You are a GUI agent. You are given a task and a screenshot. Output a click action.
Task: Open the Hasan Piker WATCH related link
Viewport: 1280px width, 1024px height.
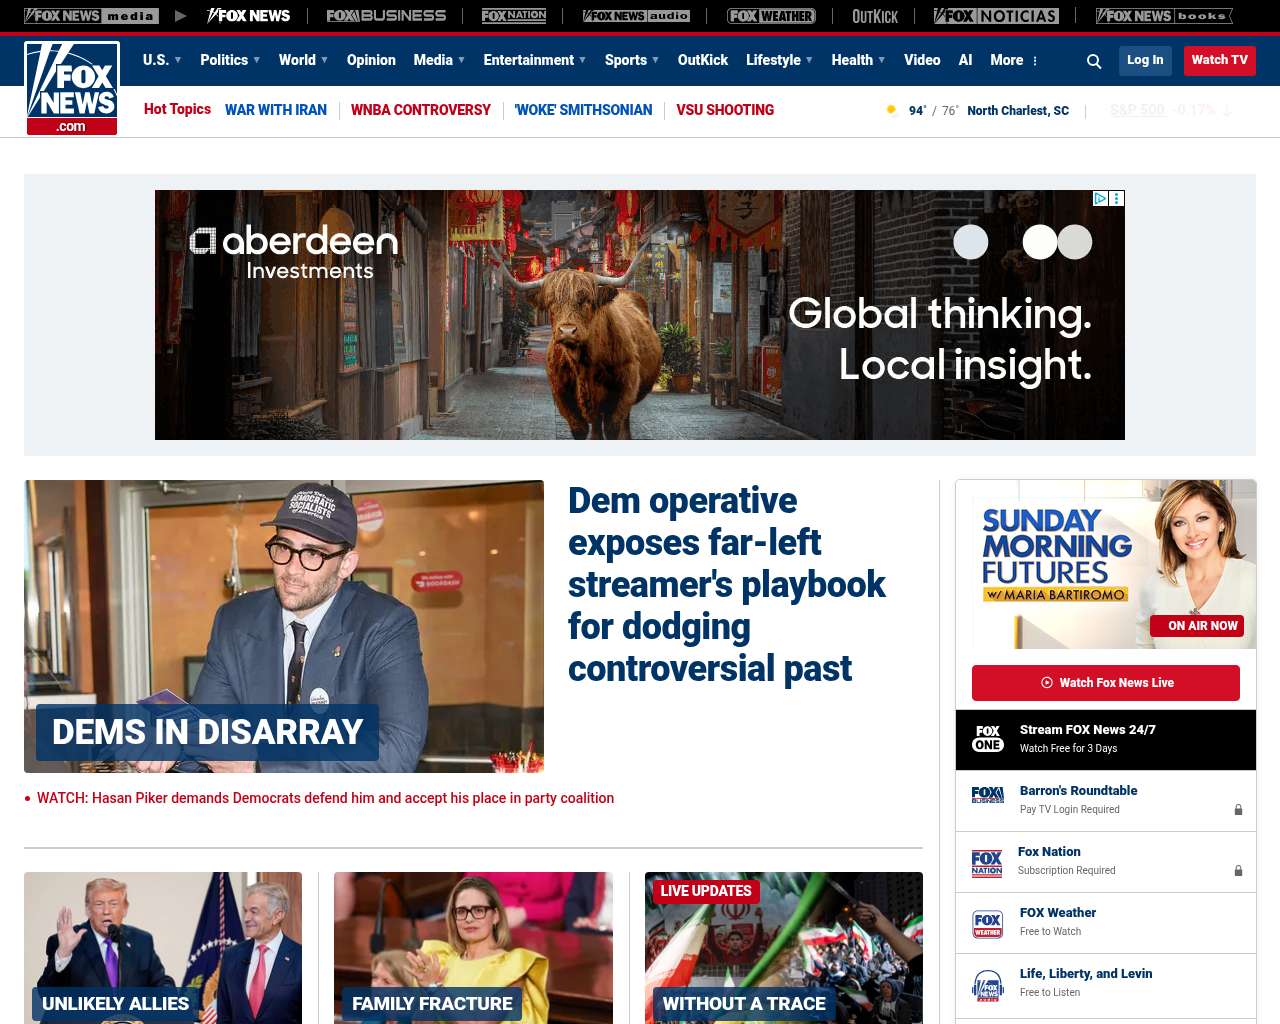[x=325, y=798]
